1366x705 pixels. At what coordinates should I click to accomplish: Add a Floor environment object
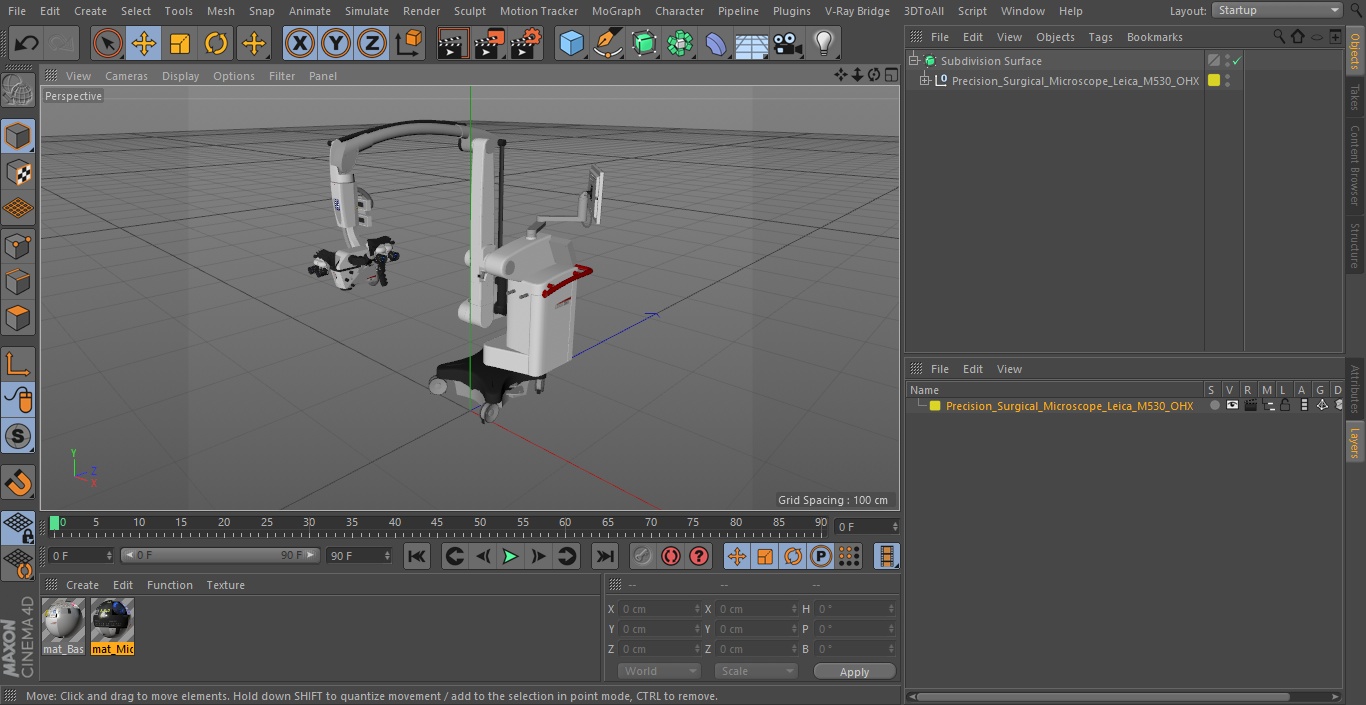point(751,43)
